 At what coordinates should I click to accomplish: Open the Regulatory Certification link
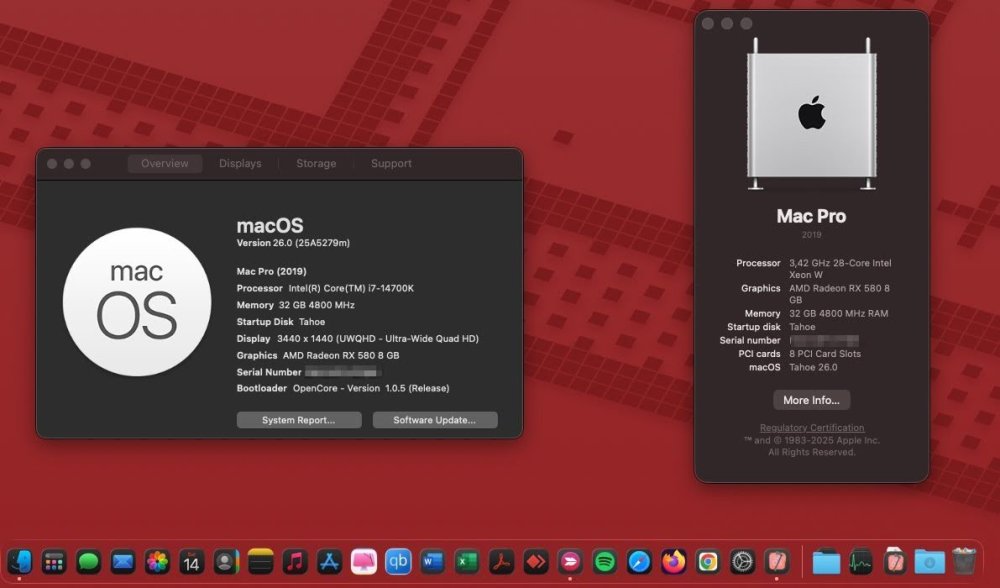pos(812,428)
